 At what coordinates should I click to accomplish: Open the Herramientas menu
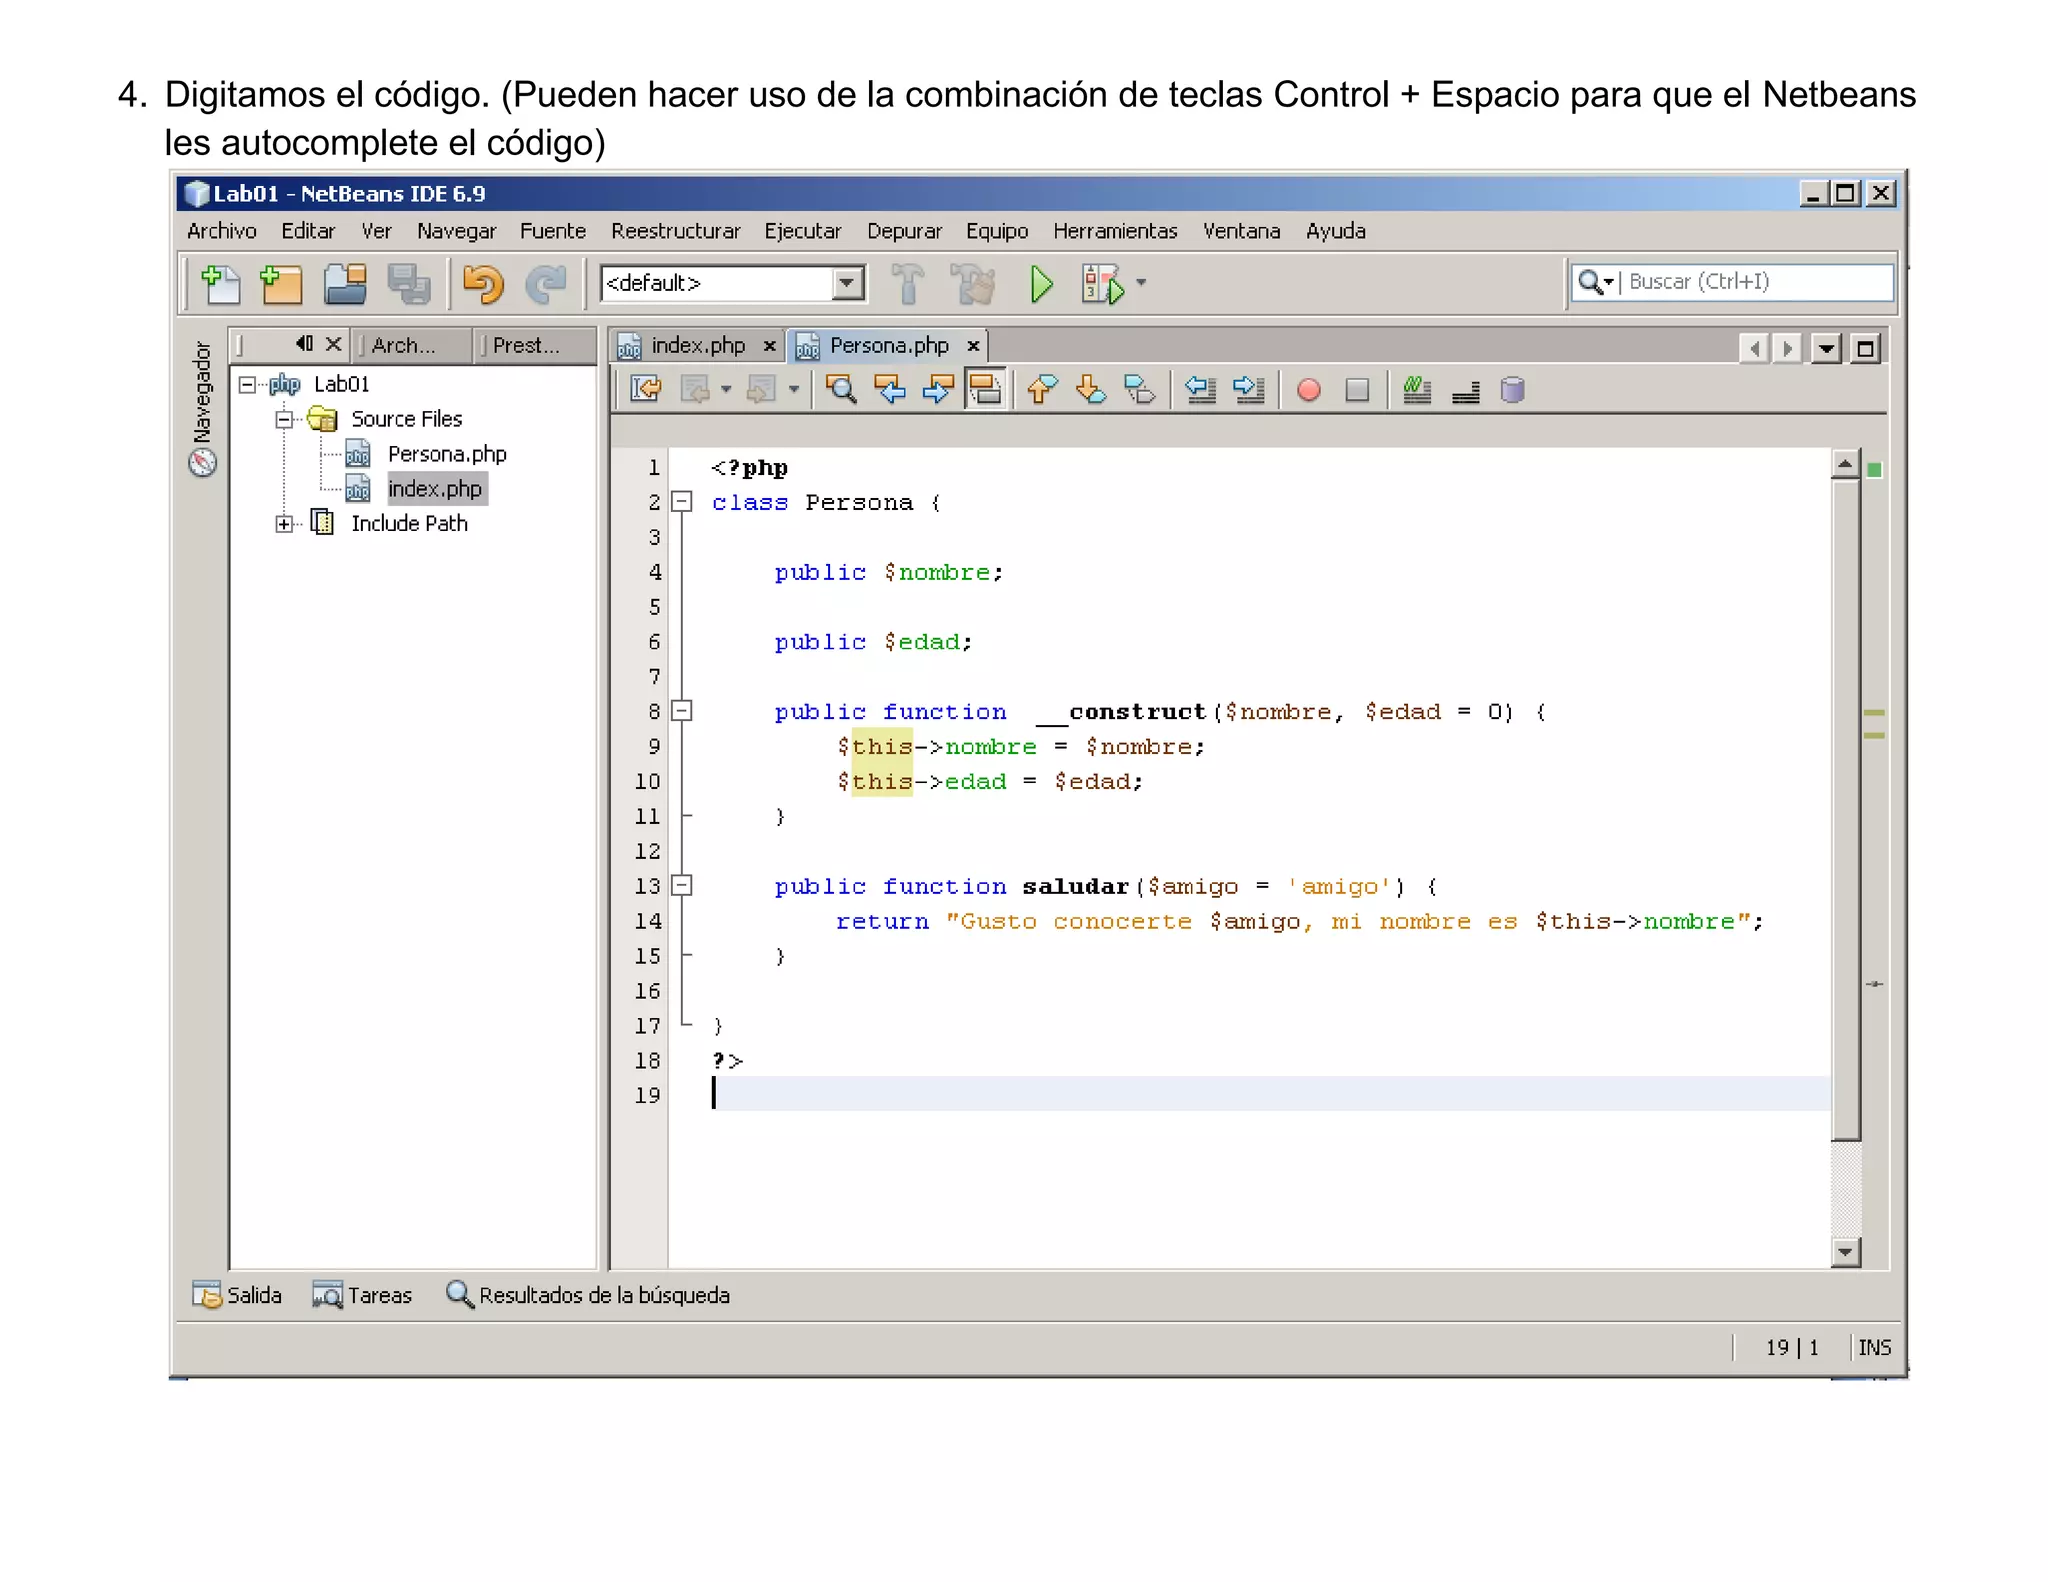tap(1115, 231)
